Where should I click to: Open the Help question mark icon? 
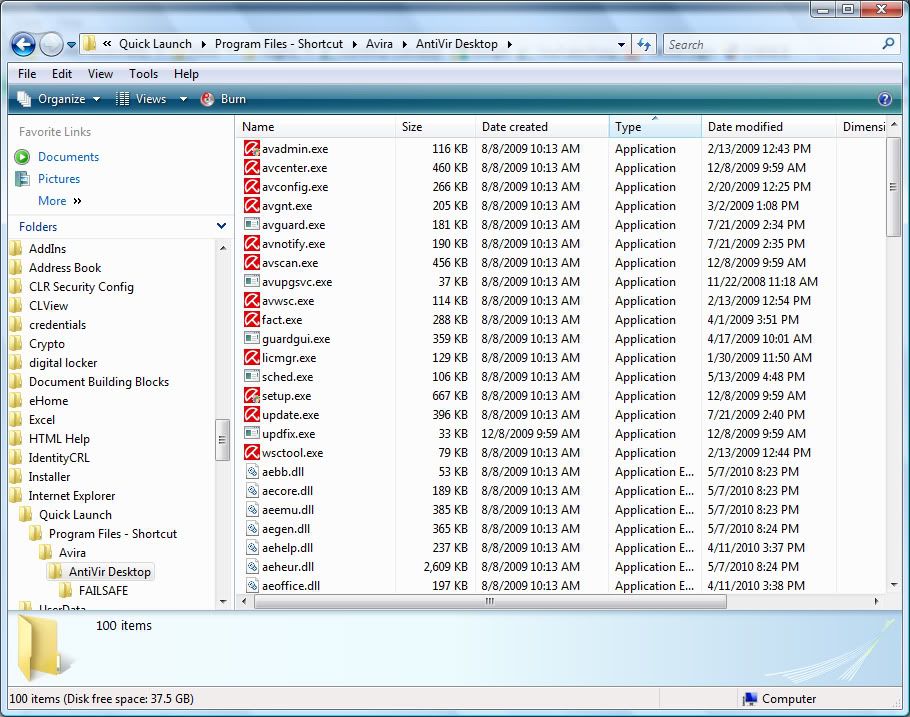click(x=884, y=99)
